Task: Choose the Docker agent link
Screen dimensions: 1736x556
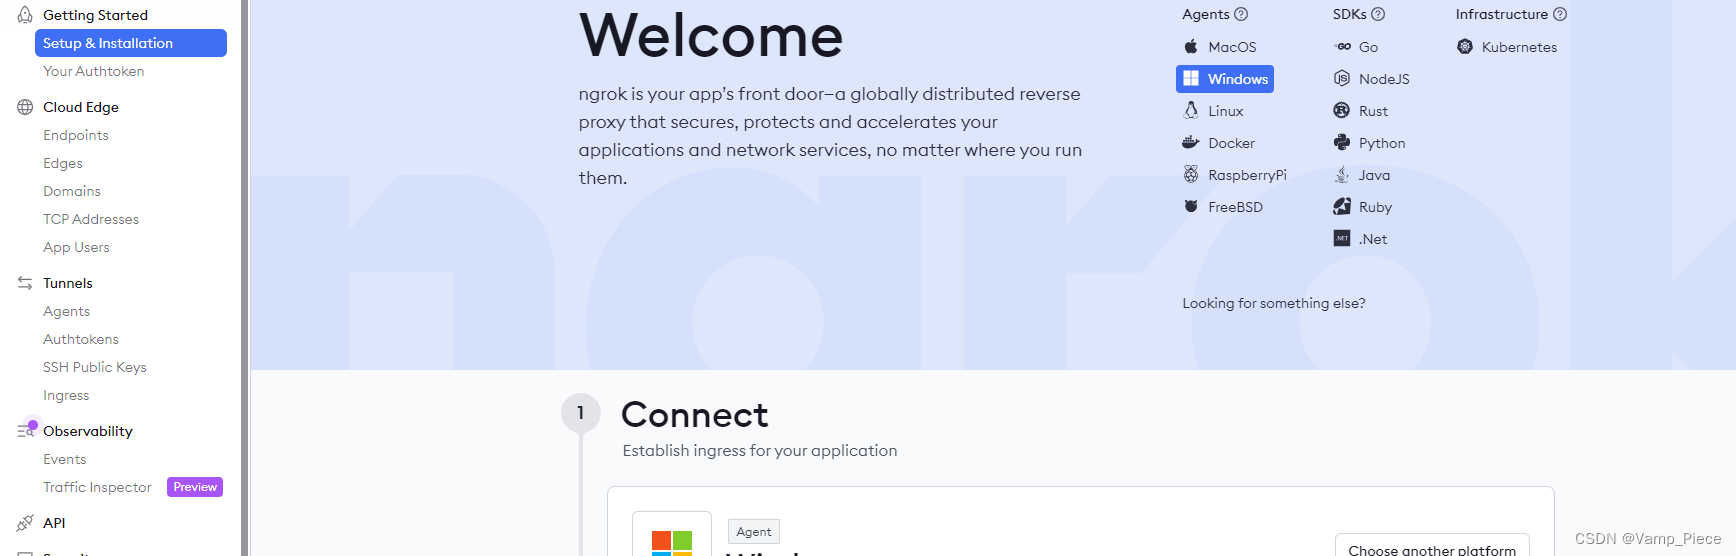Action: 1231,143
